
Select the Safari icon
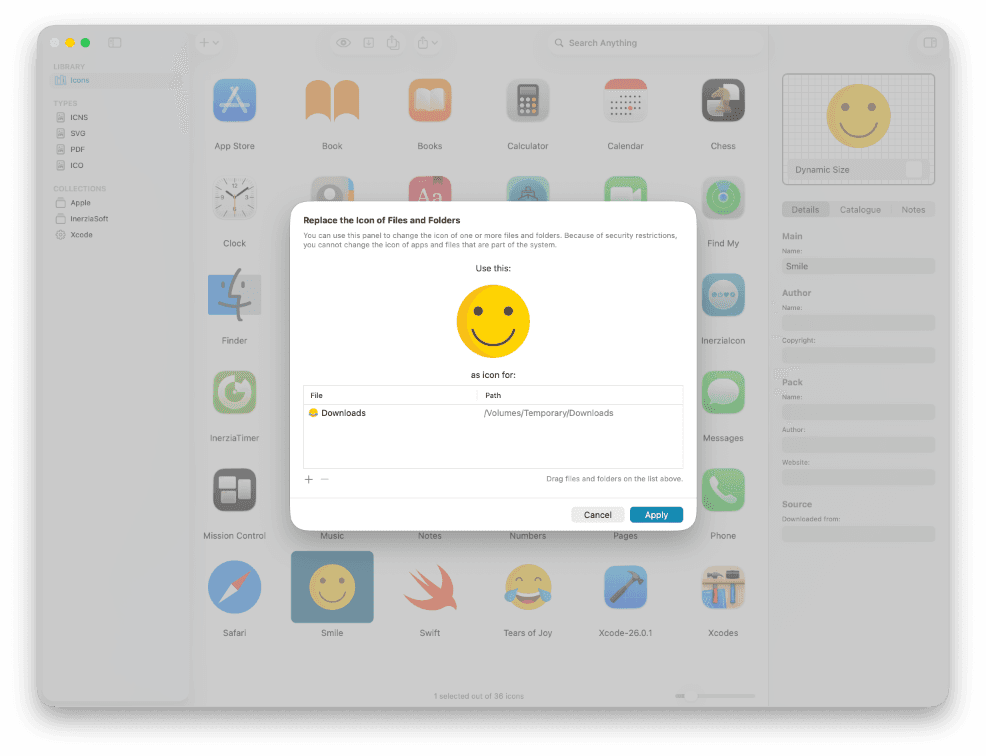coord(234,587)
